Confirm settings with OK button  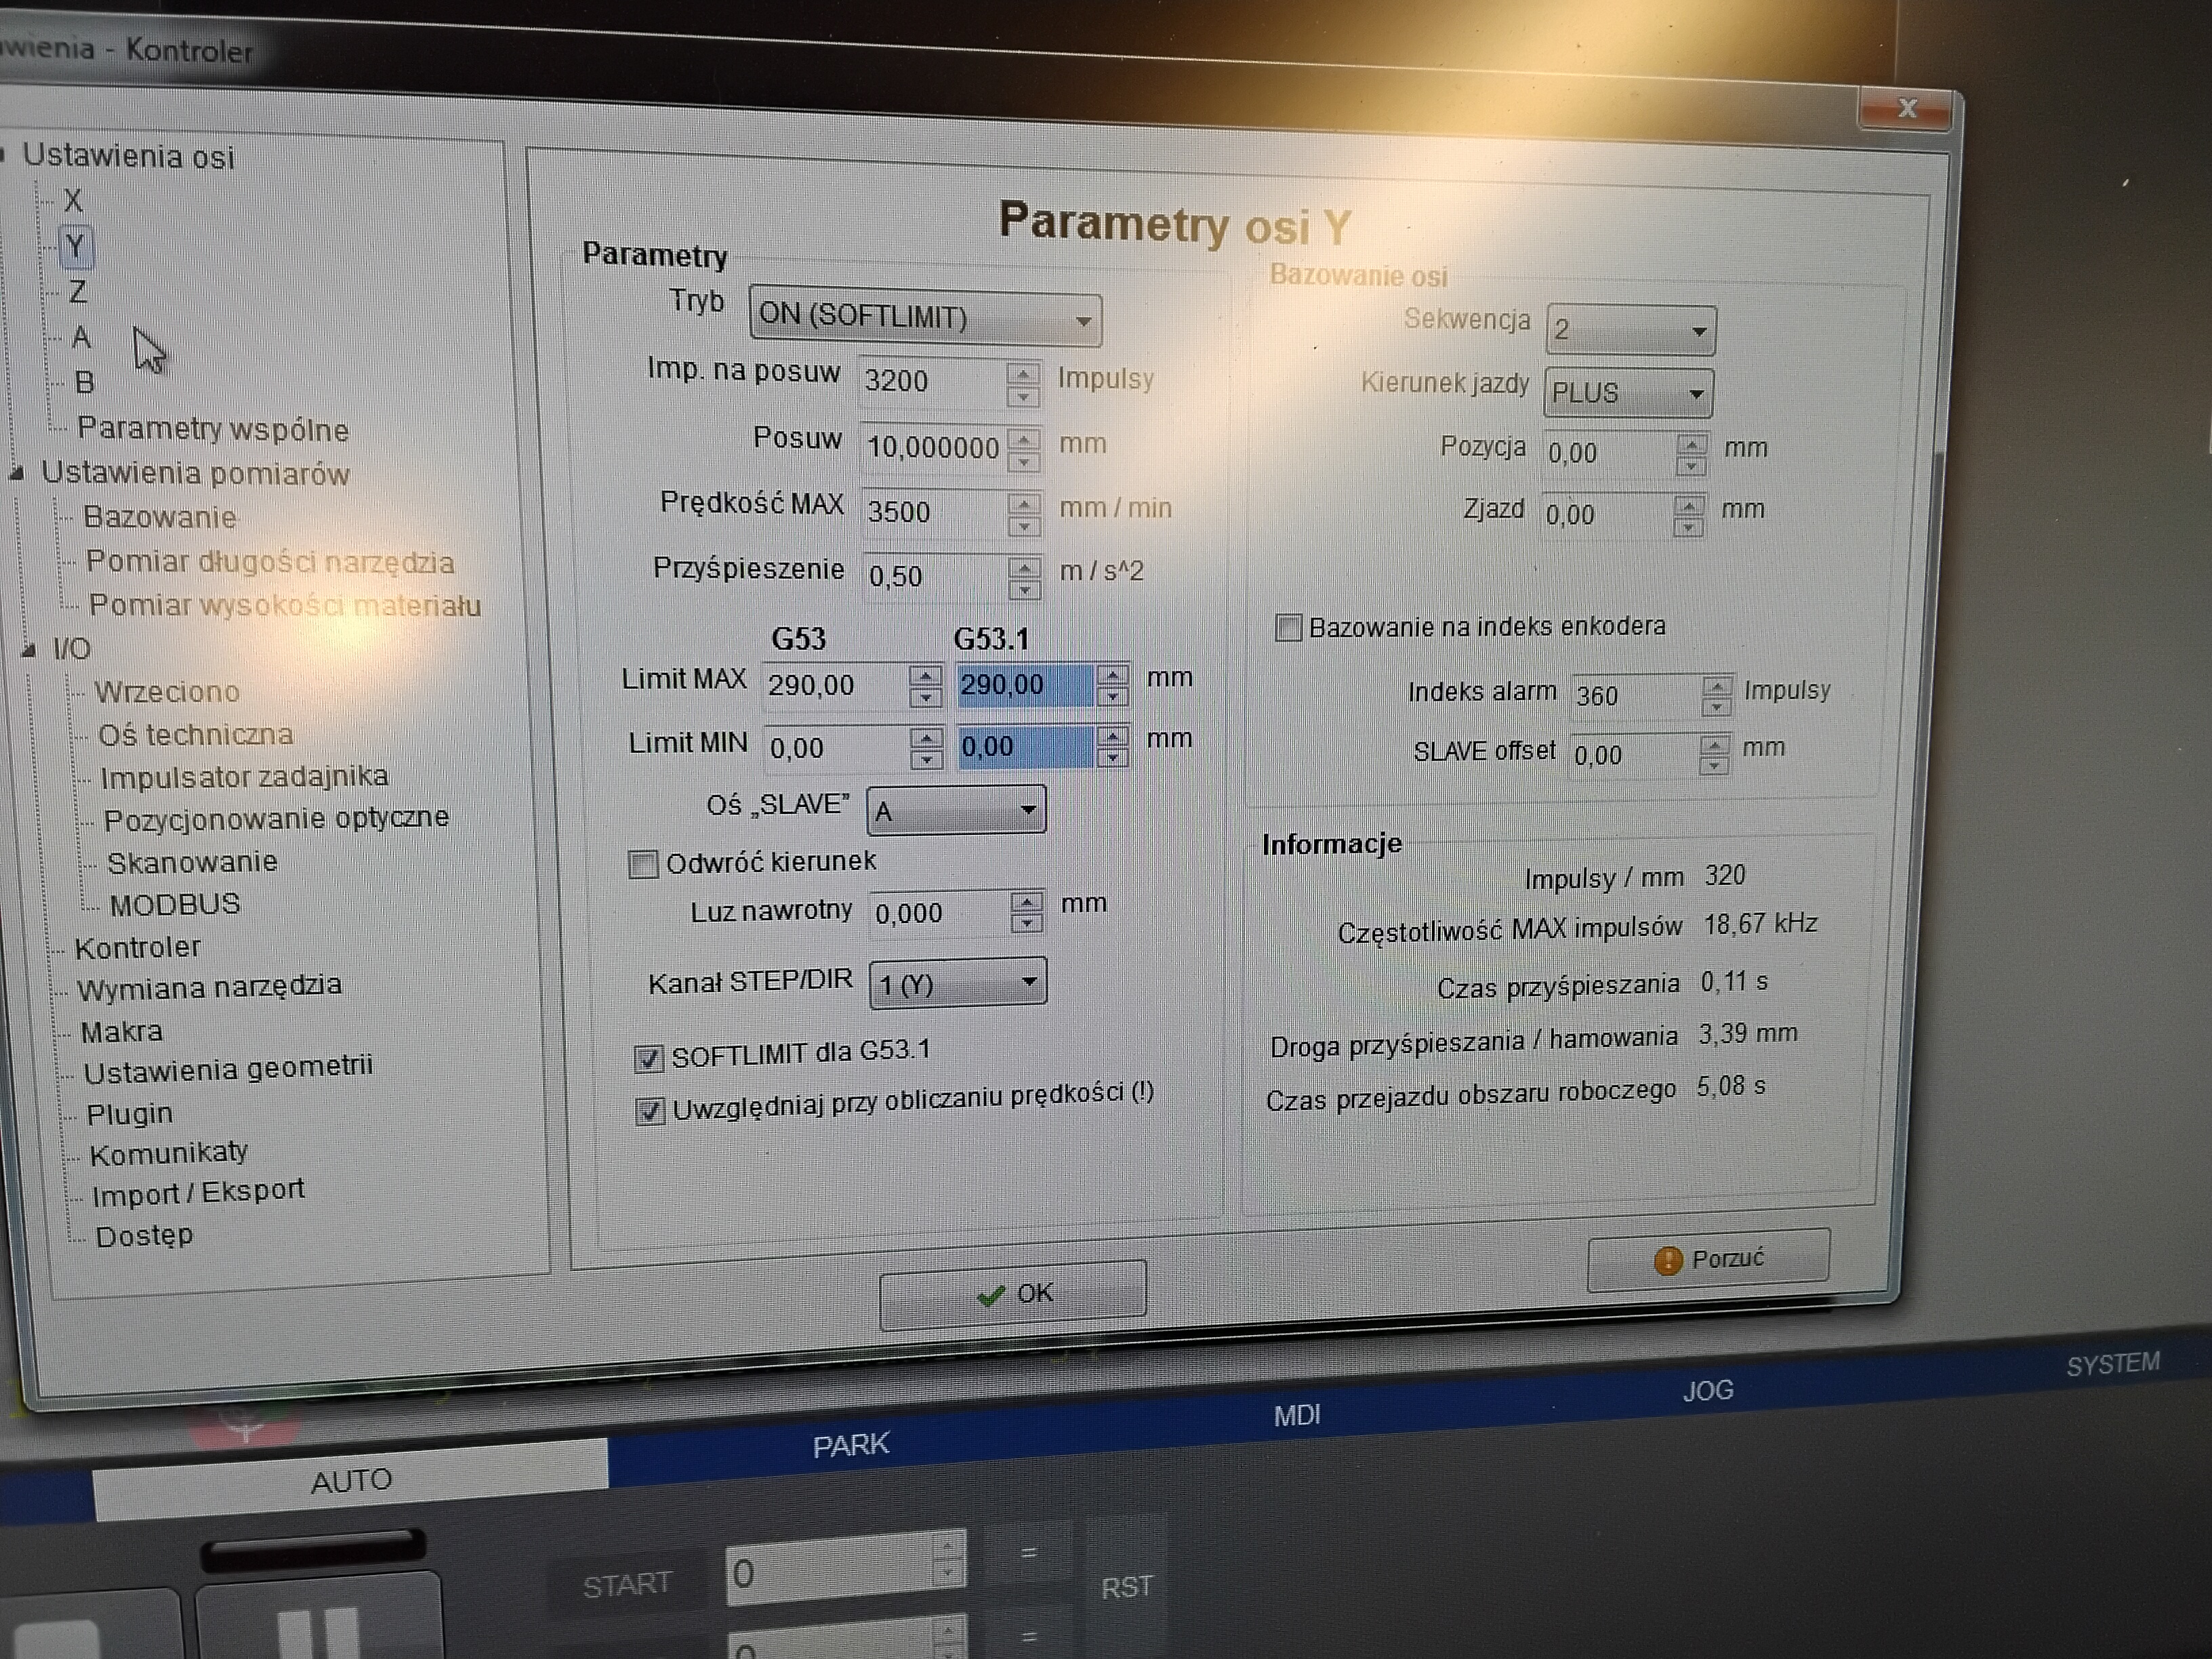click(1013, 1294)
